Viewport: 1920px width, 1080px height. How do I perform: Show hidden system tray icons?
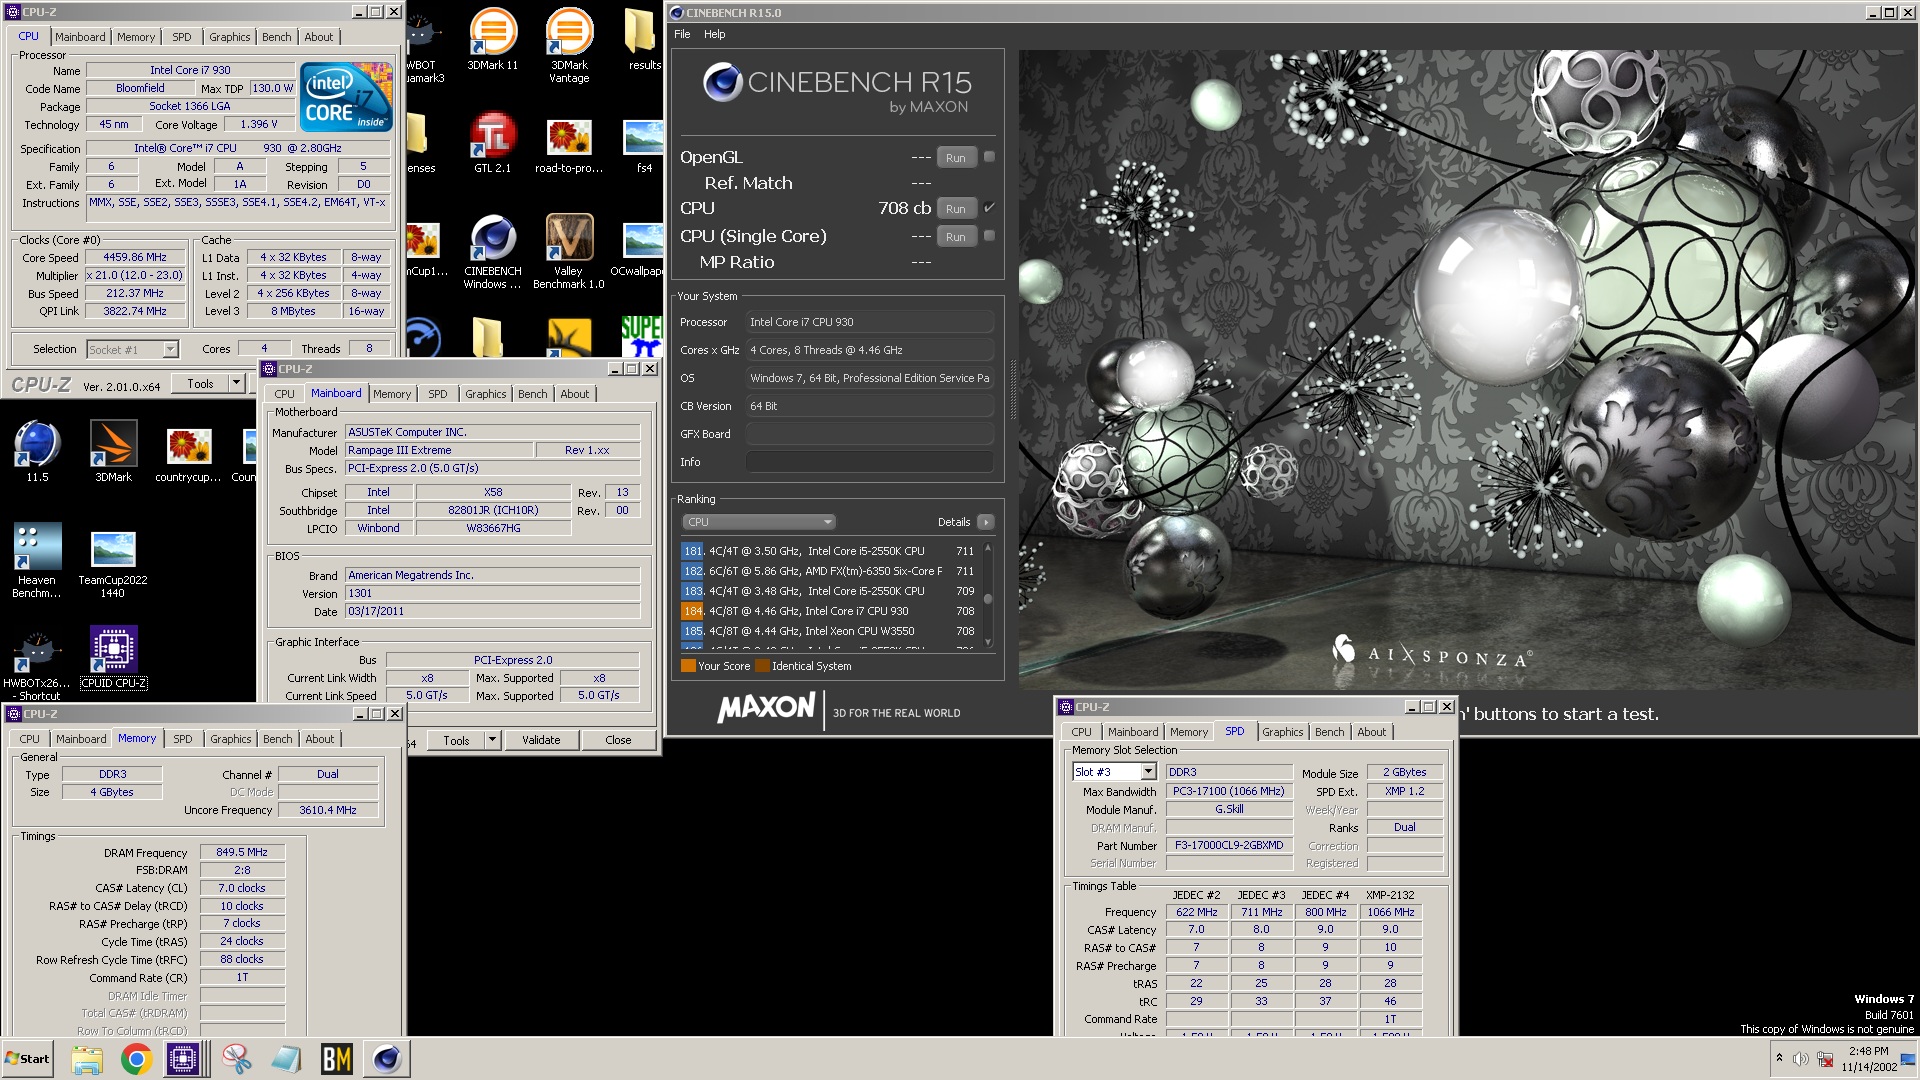tap(1779, 1058)
